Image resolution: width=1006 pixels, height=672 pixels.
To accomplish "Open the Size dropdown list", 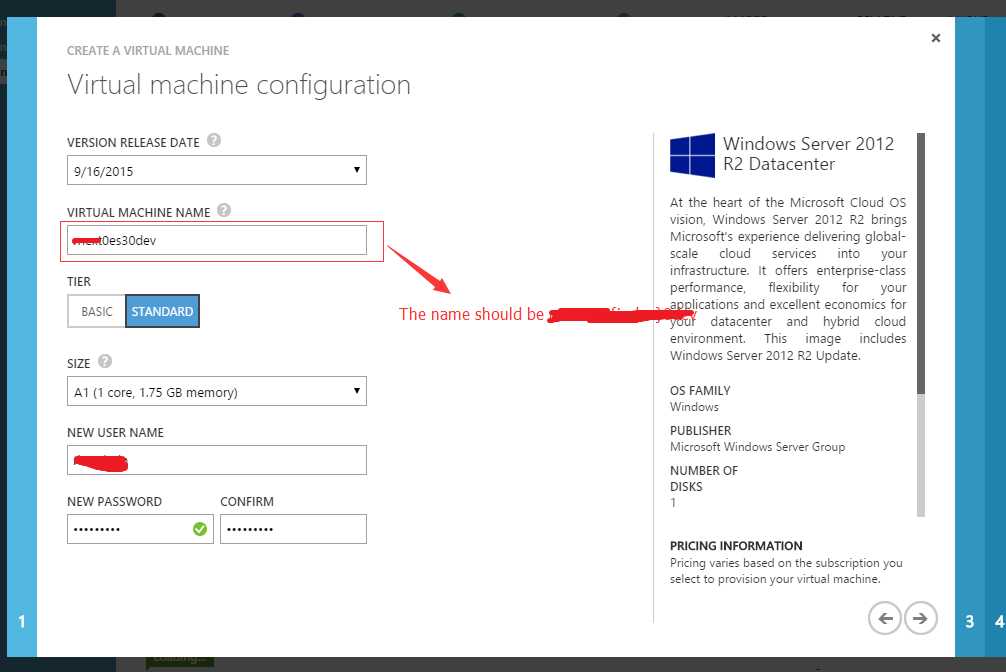I will (x=217, y=391).
